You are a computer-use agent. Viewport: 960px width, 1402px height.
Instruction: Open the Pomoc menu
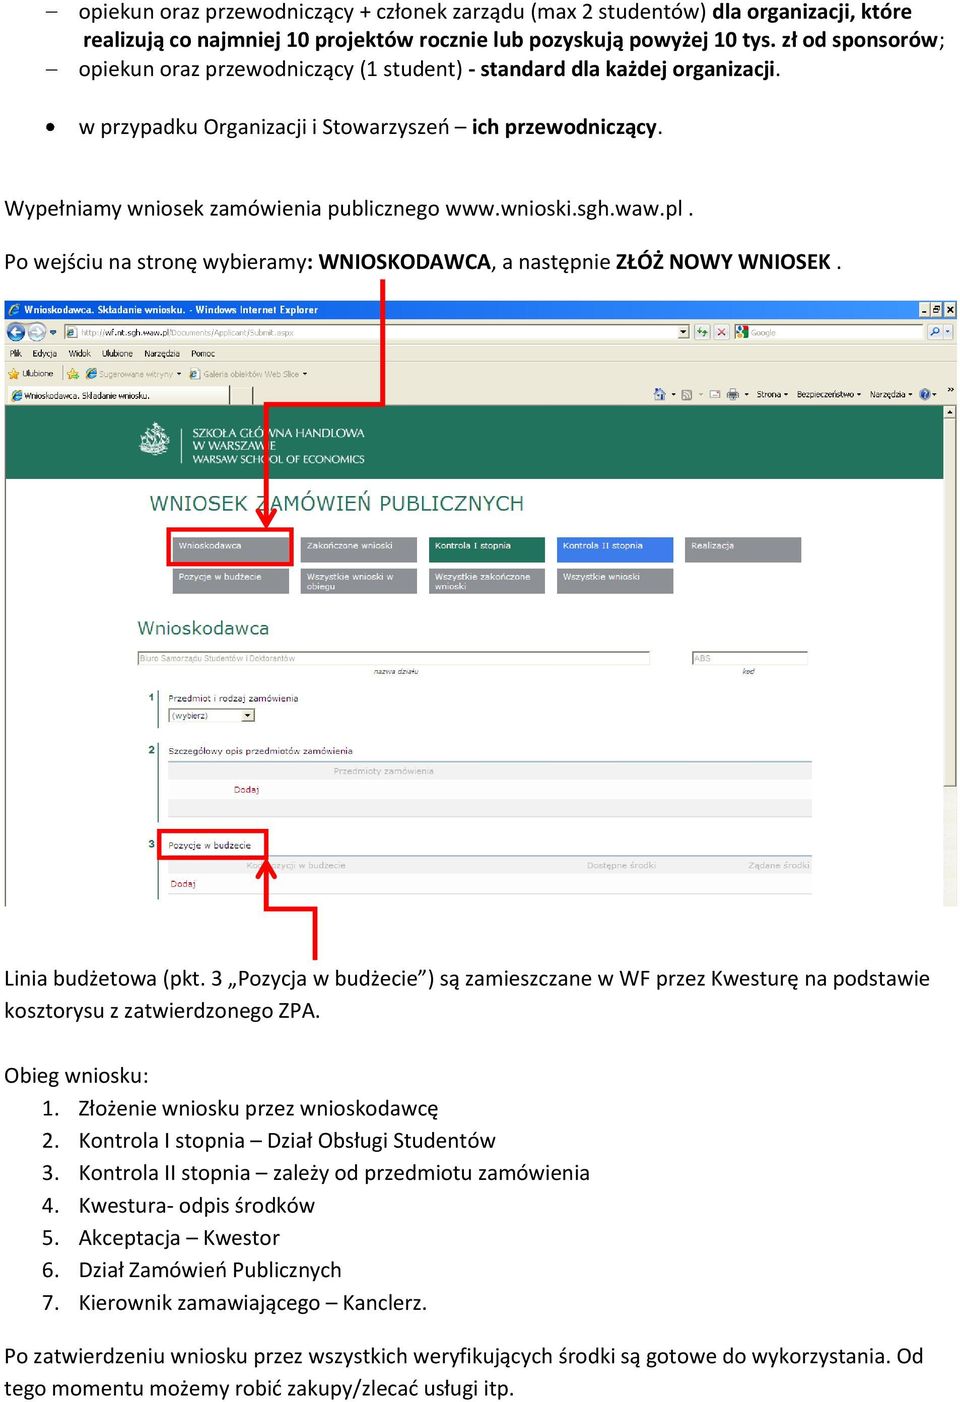[203, 353]
